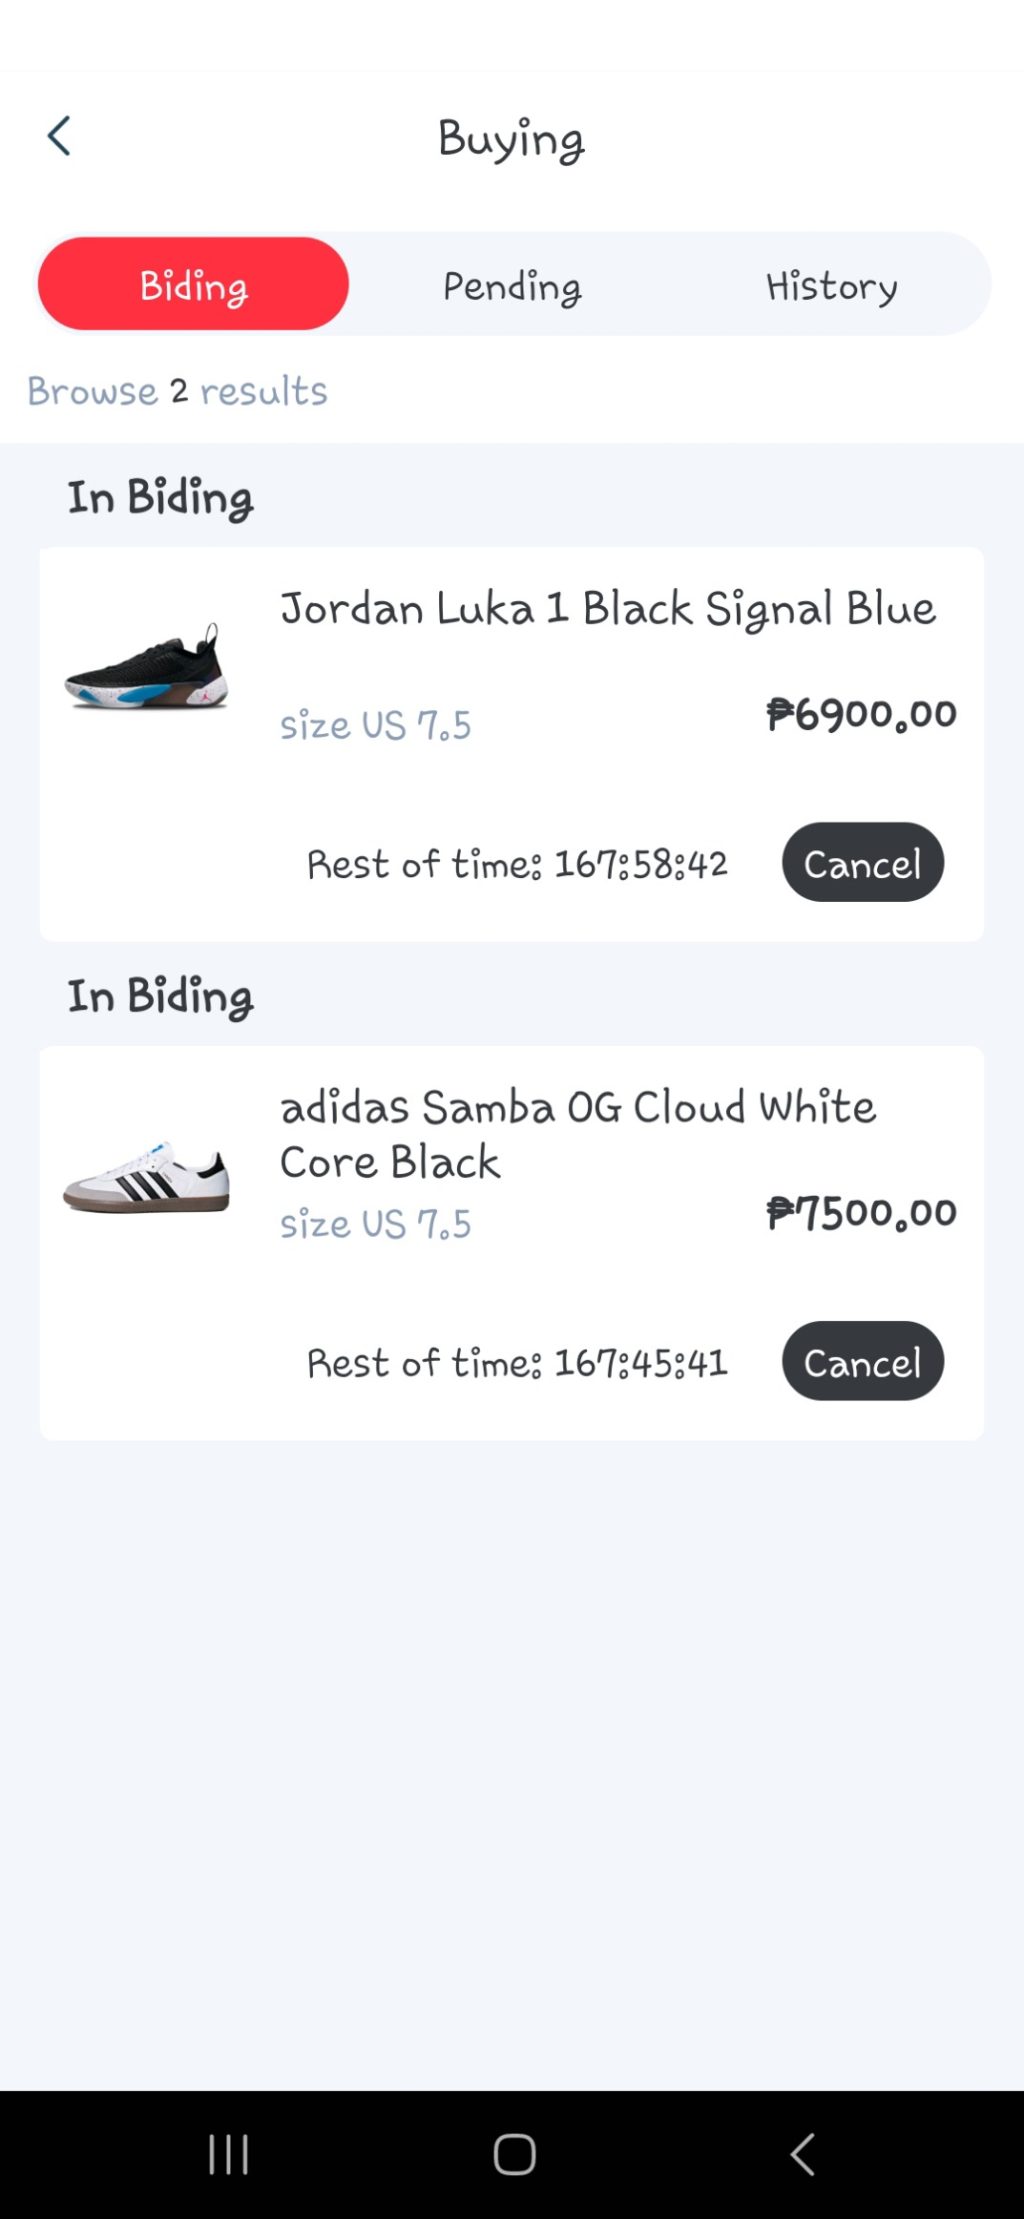1024x2219 pixels.
Task: Tap the ₱6900.00 bid price
Action: (861, 714)
